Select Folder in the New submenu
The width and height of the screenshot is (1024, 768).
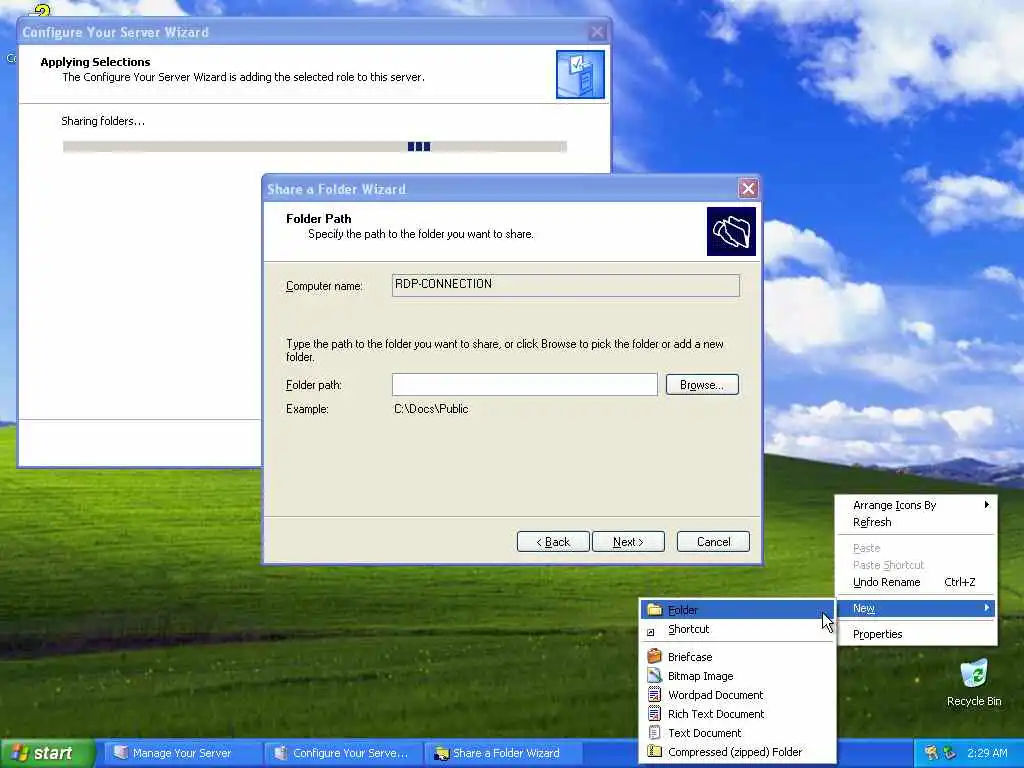click(737, 609)
